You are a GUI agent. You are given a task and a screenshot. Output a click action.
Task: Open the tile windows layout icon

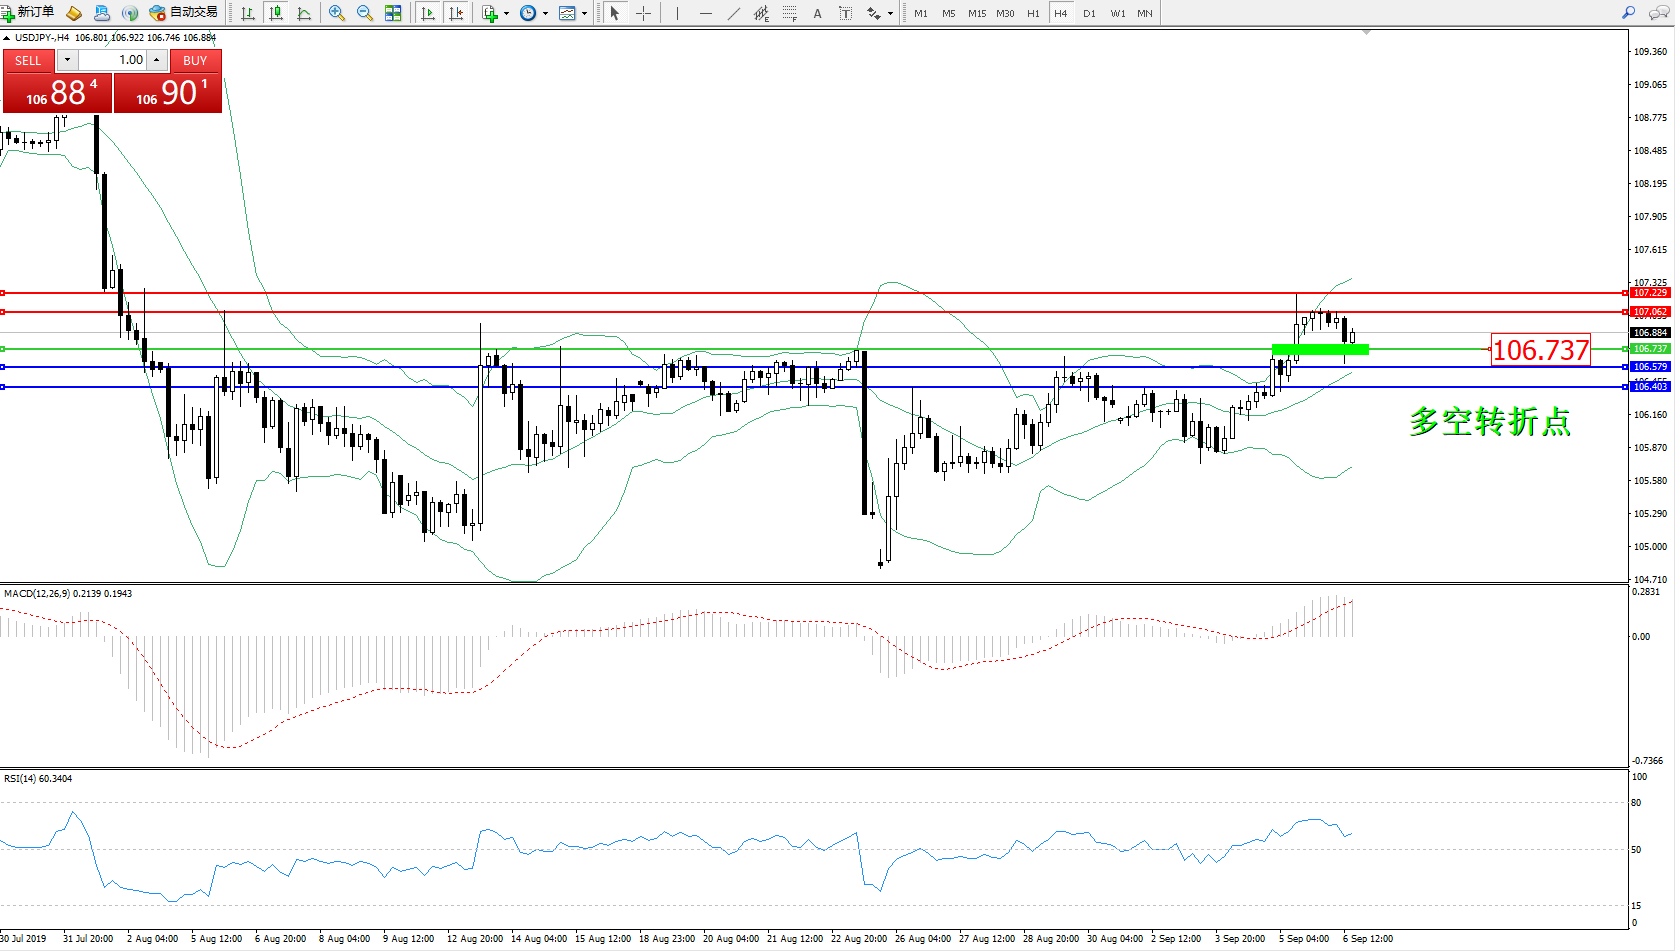point(393,13)
